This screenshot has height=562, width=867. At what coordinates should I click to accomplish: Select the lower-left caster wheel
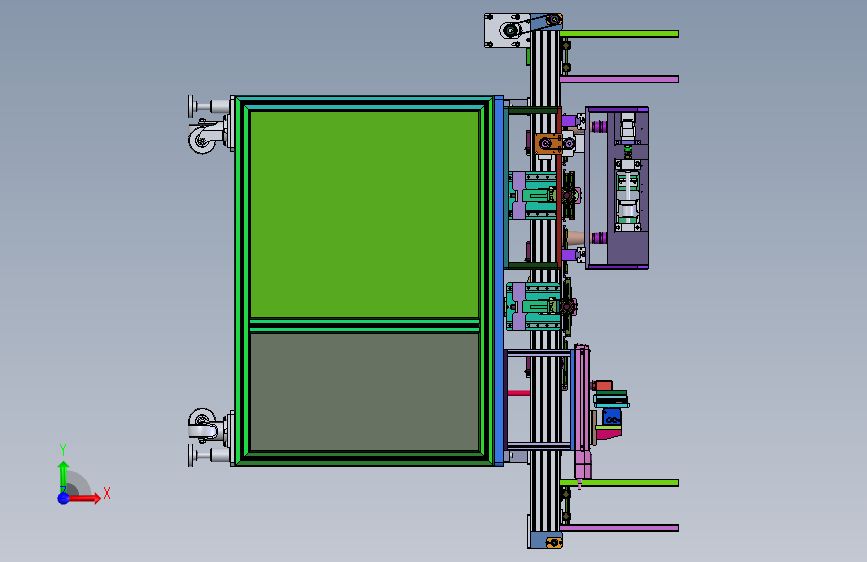201,423
